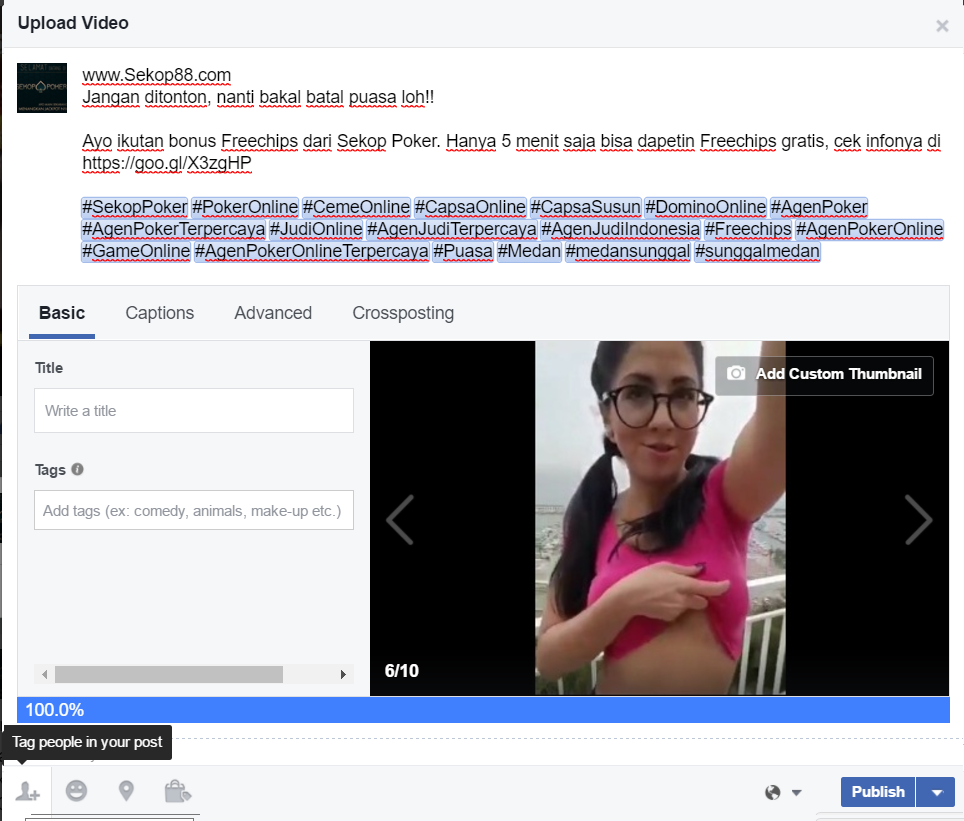Click the horizontal scrollbar right arrow
964x821 pixels.
(343, 675)
